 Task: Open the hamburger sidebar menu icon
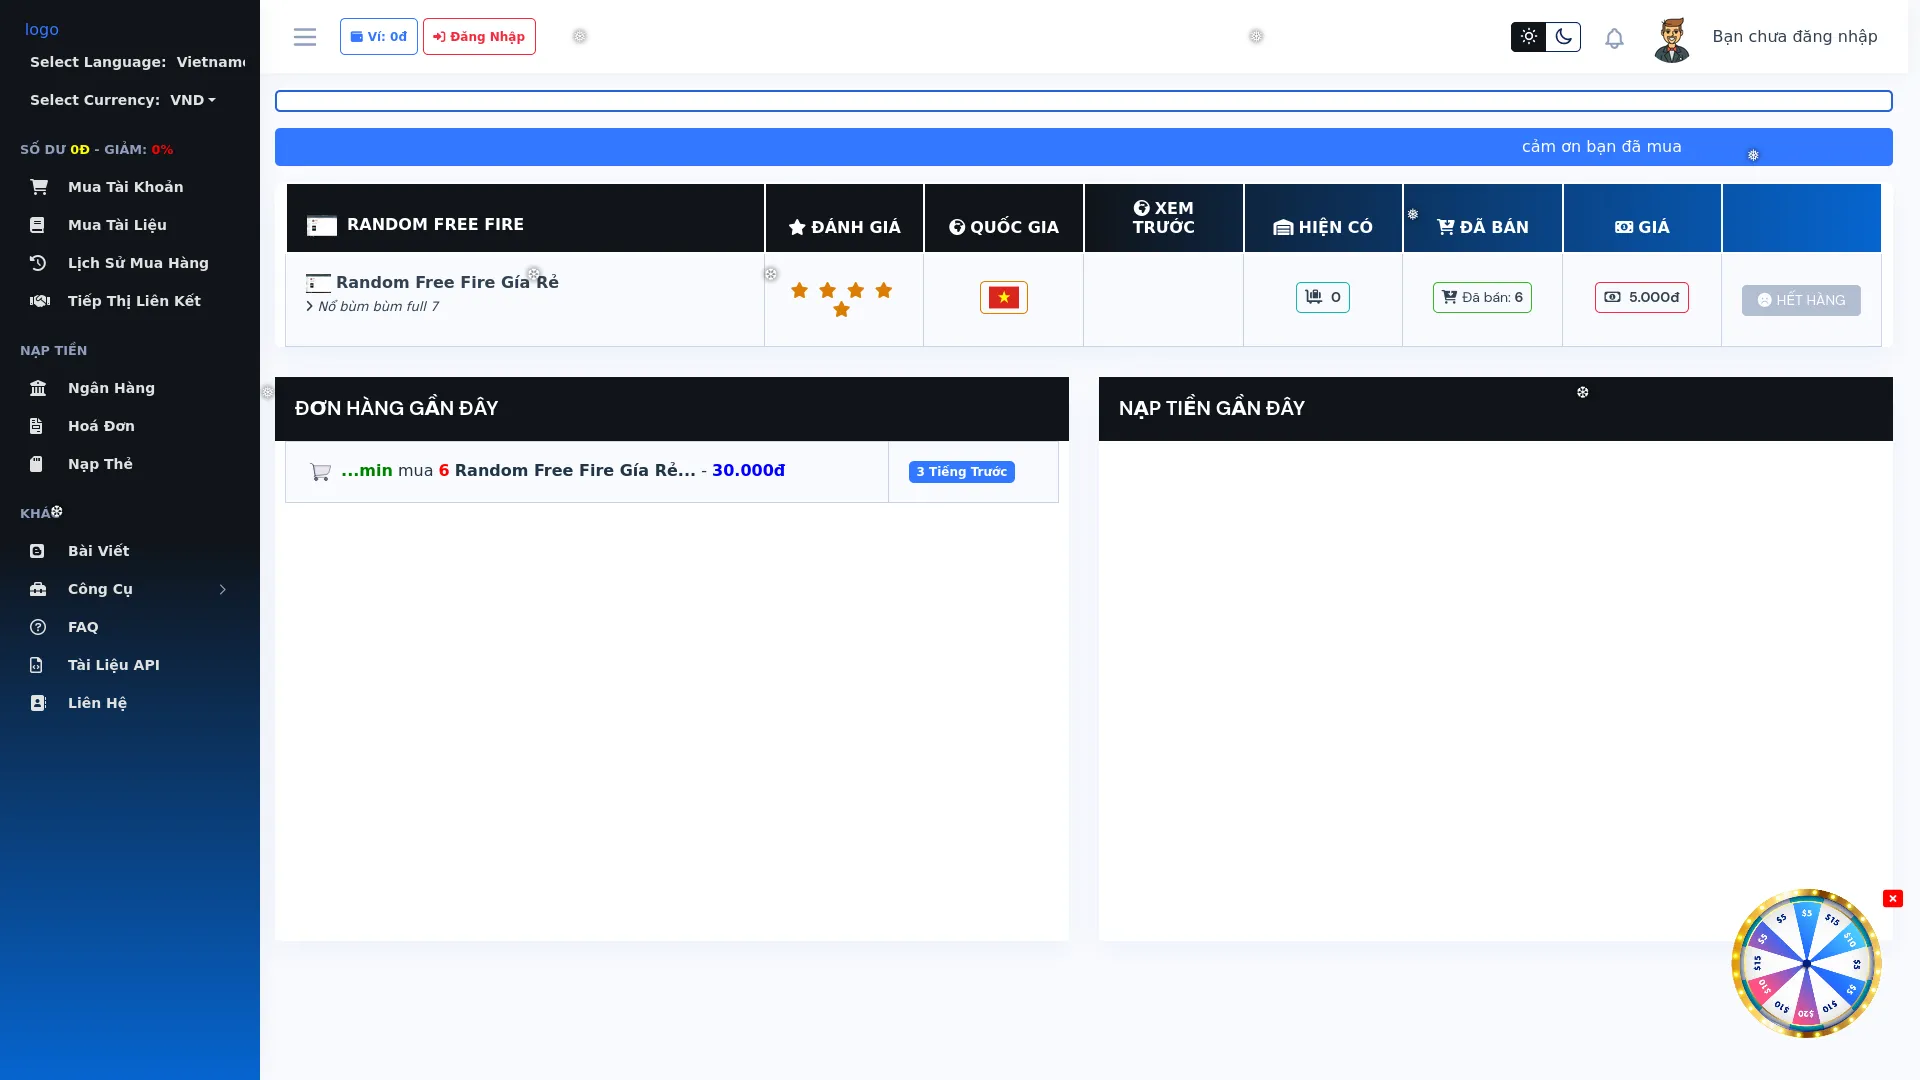305,37
